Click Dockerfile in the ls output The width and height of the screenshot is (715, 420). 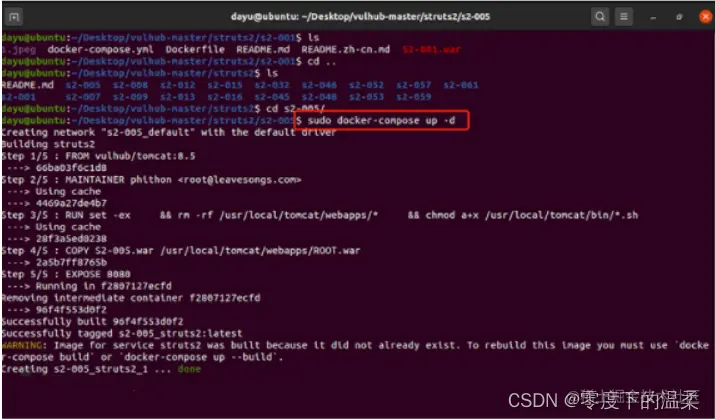195,49
